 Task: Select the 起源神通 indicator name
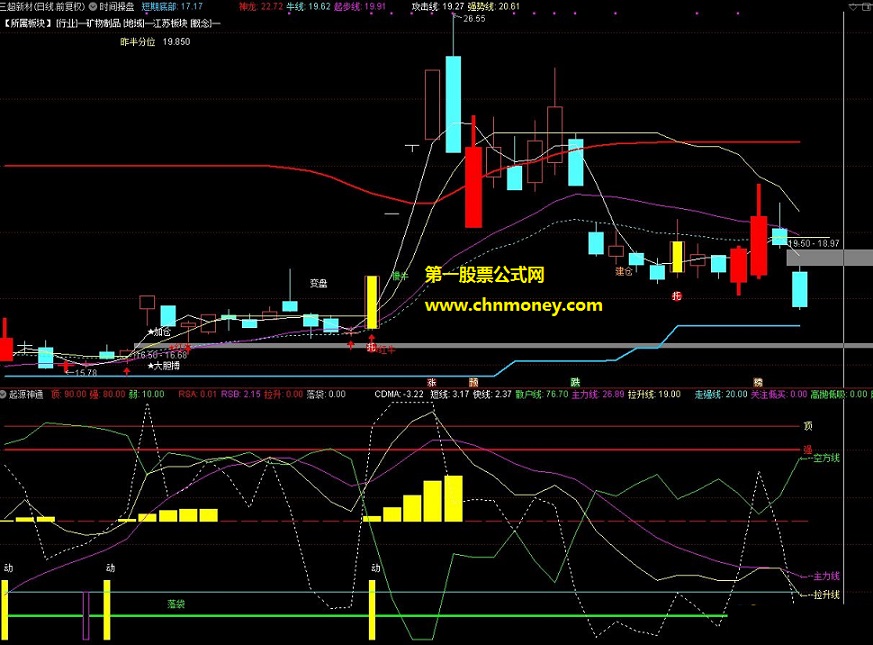click(x=26, y=394)
